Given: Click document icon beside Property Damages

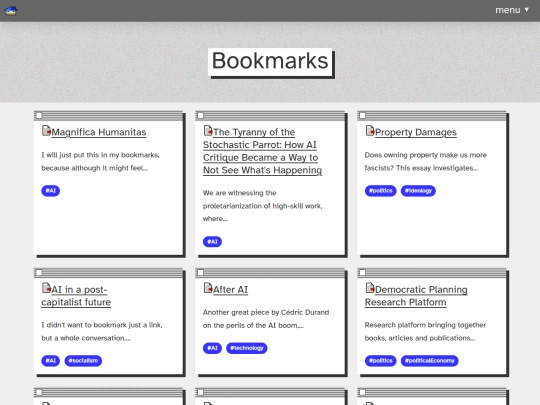Looking at the screenshot, I should (x=370, y=131).
